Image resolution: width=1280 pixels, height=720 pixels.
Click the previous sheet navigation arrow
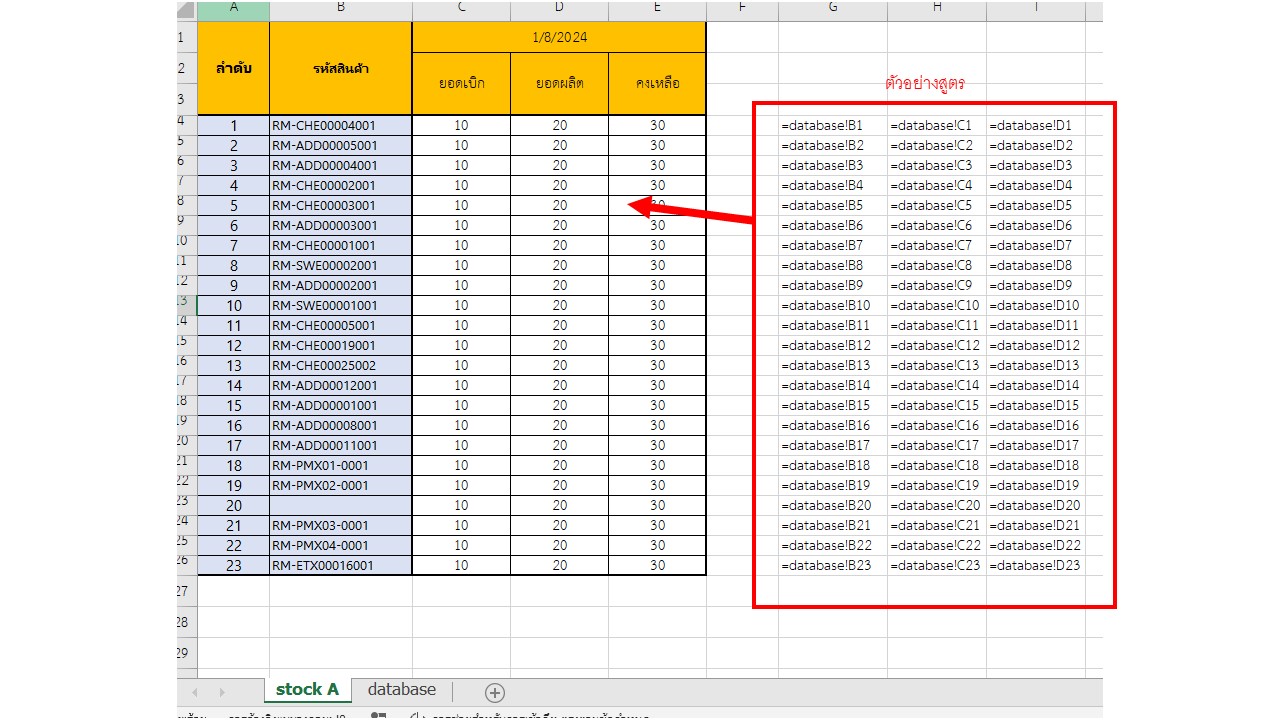point(194,692)
